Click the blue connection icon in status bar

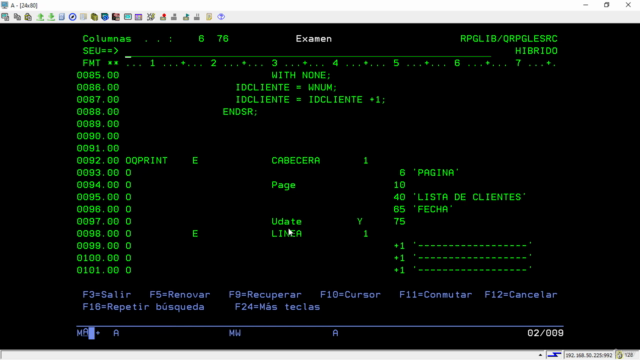554,355
